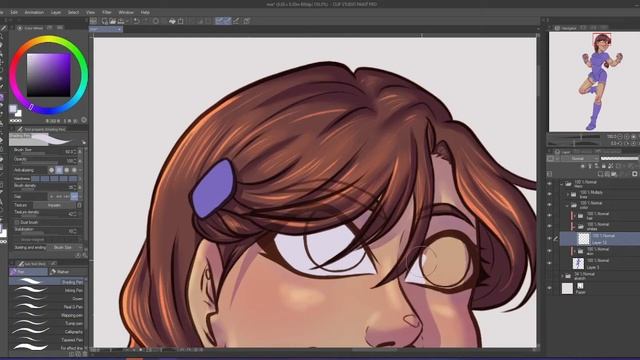Image resolution: width=640 pixels, height=360 pixels.
Task: Choose the Calligraphy brush
Action: (48, 331)
